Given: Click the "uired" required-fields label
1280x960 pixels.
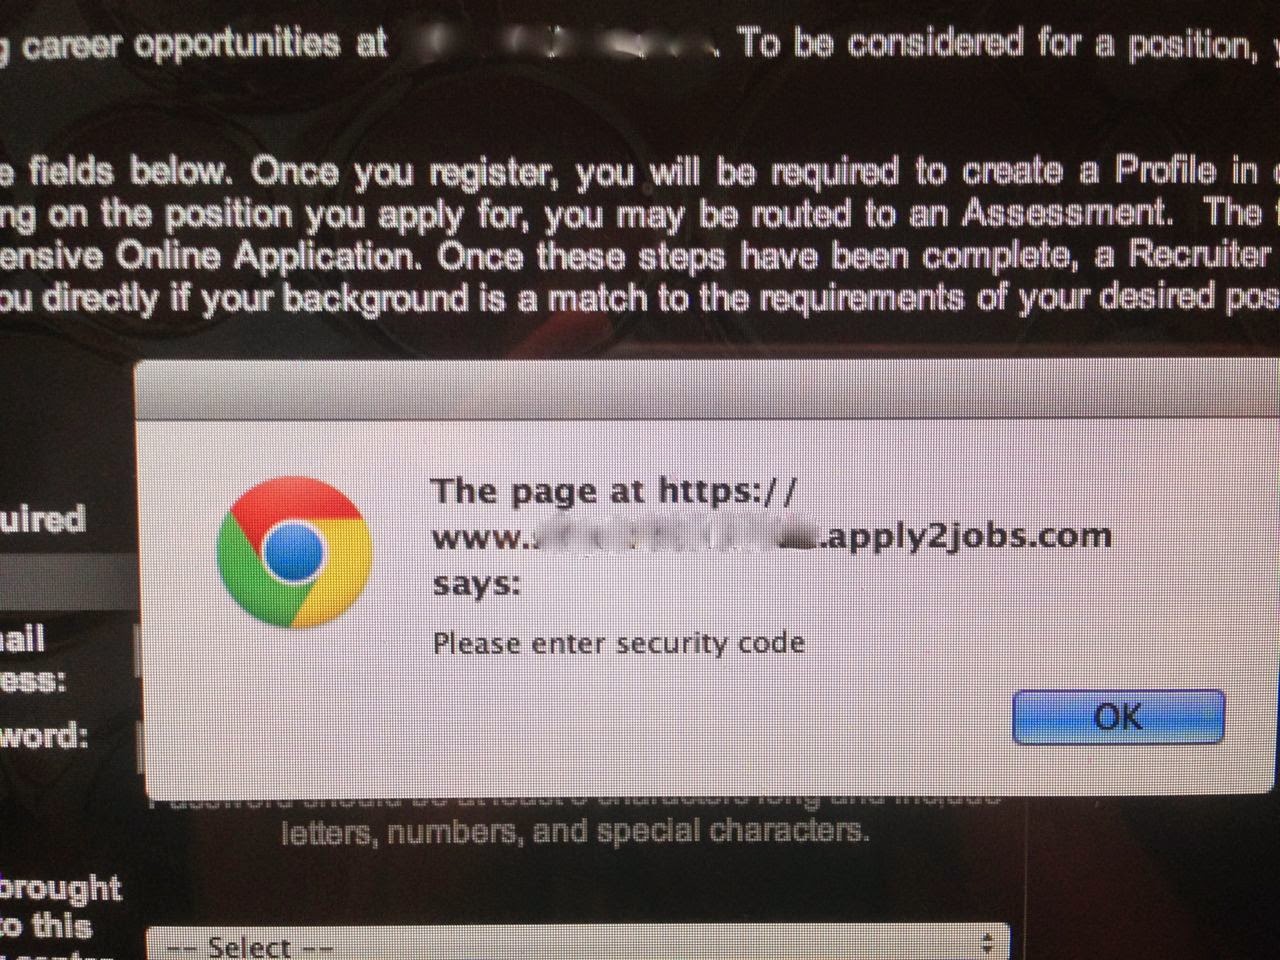Looking at the screenshot, I should 42,519.
